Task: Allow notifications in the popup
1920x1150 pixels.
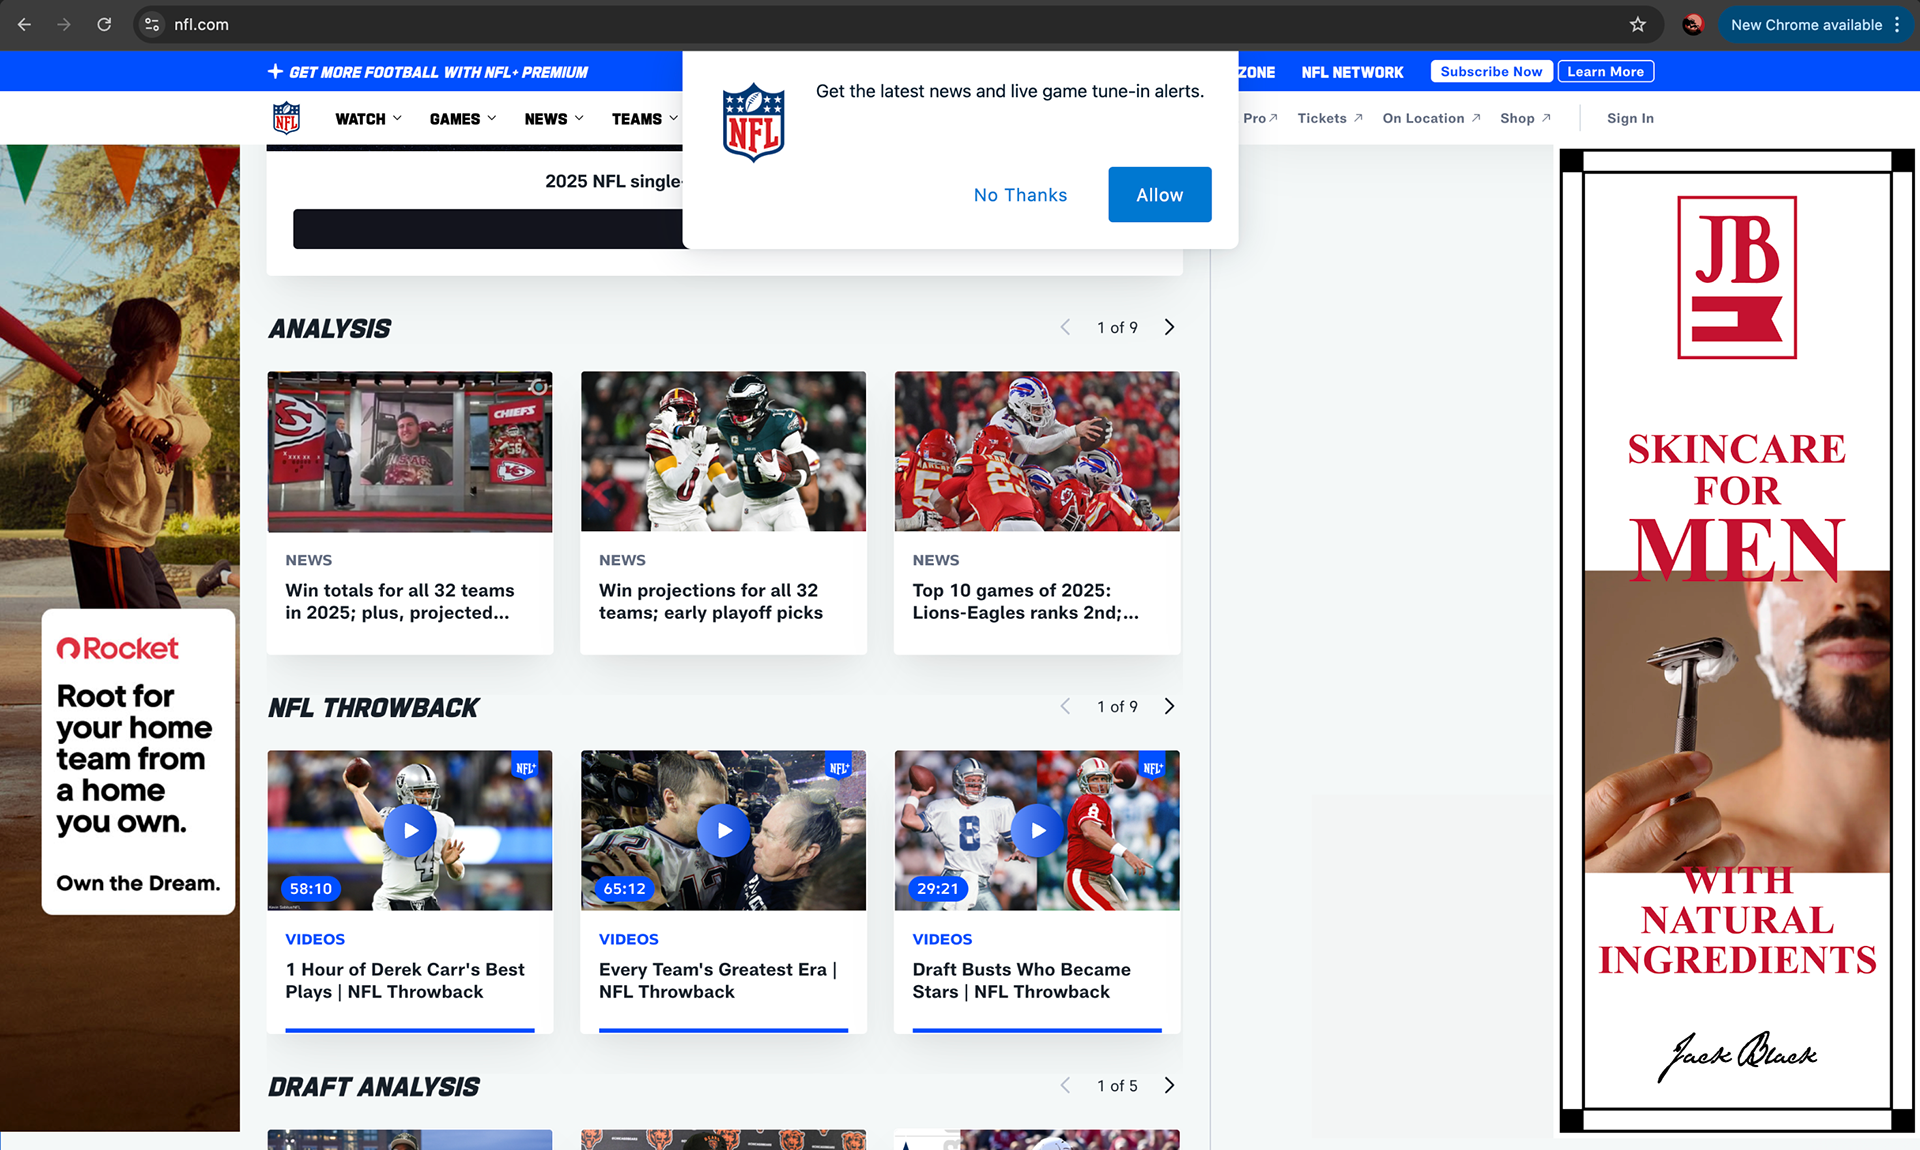Action: click(x=1159, y=194)
